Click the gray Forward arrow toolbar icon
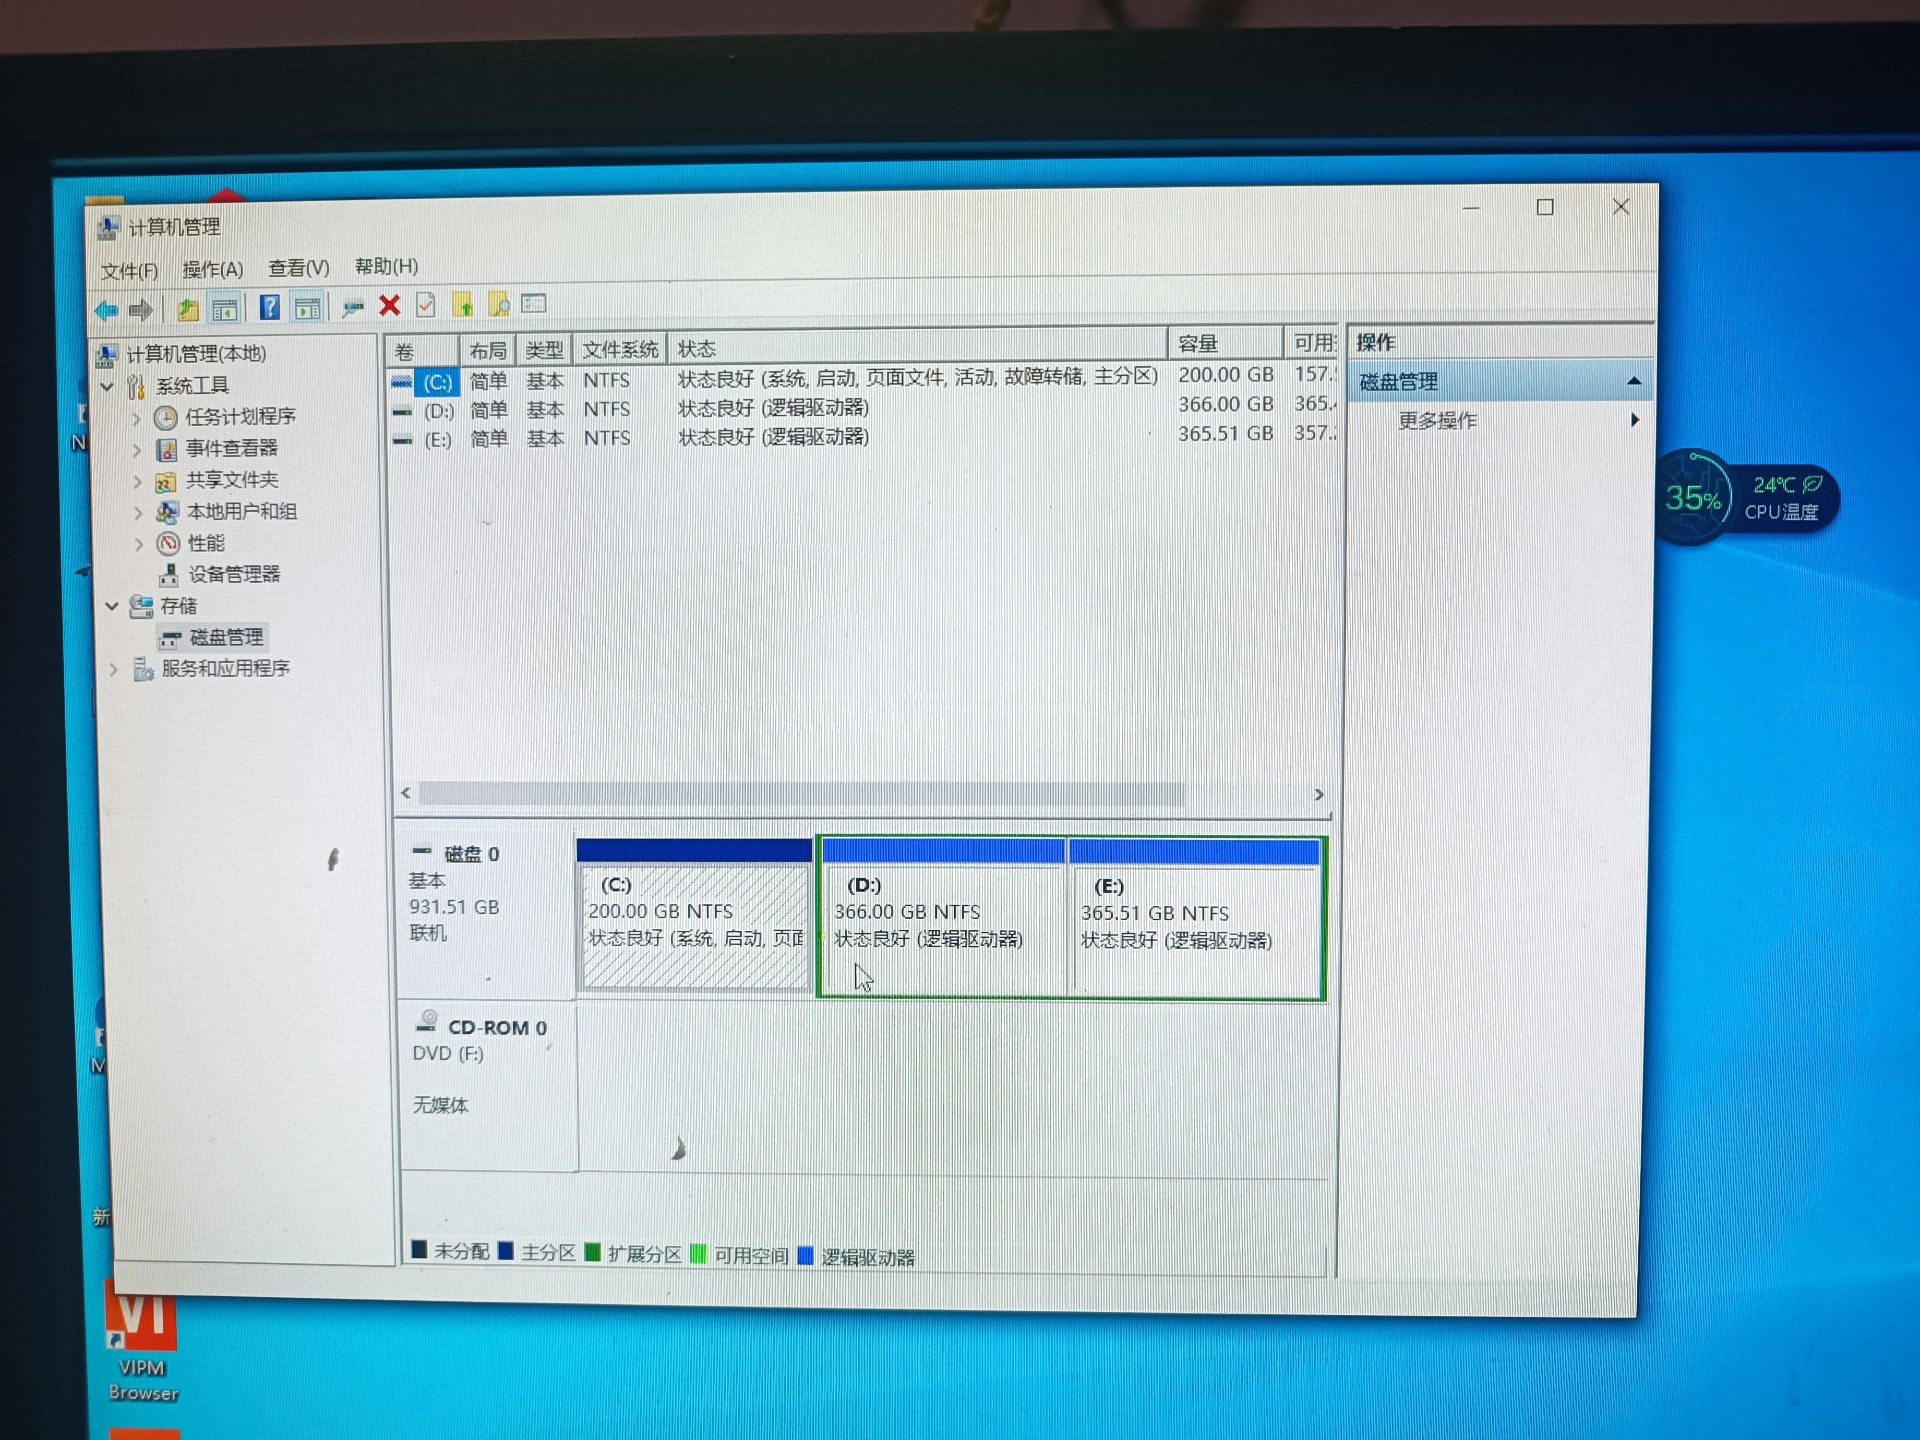 [141, 310]
